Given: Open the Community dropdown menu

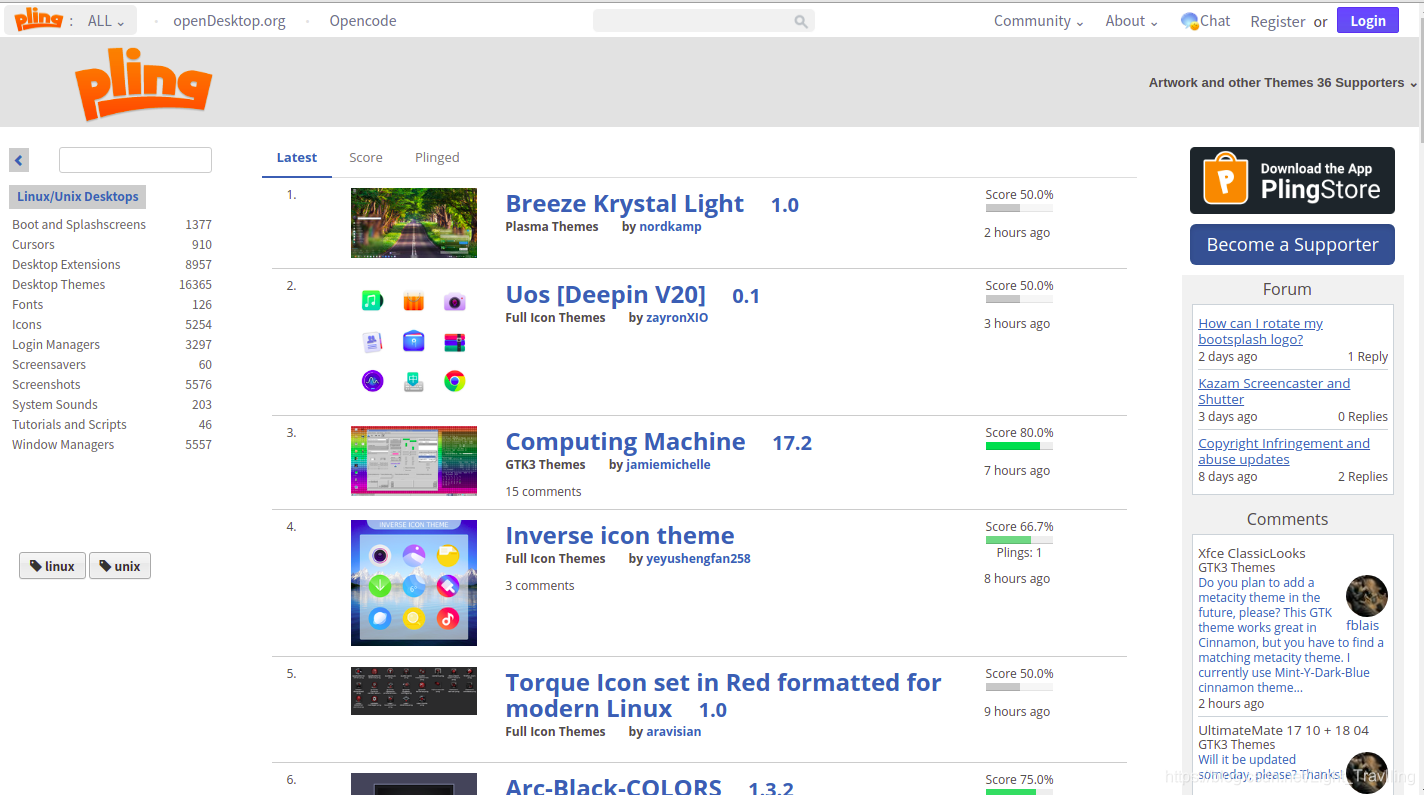Looking at the screenshot, I should point(1039,21).
